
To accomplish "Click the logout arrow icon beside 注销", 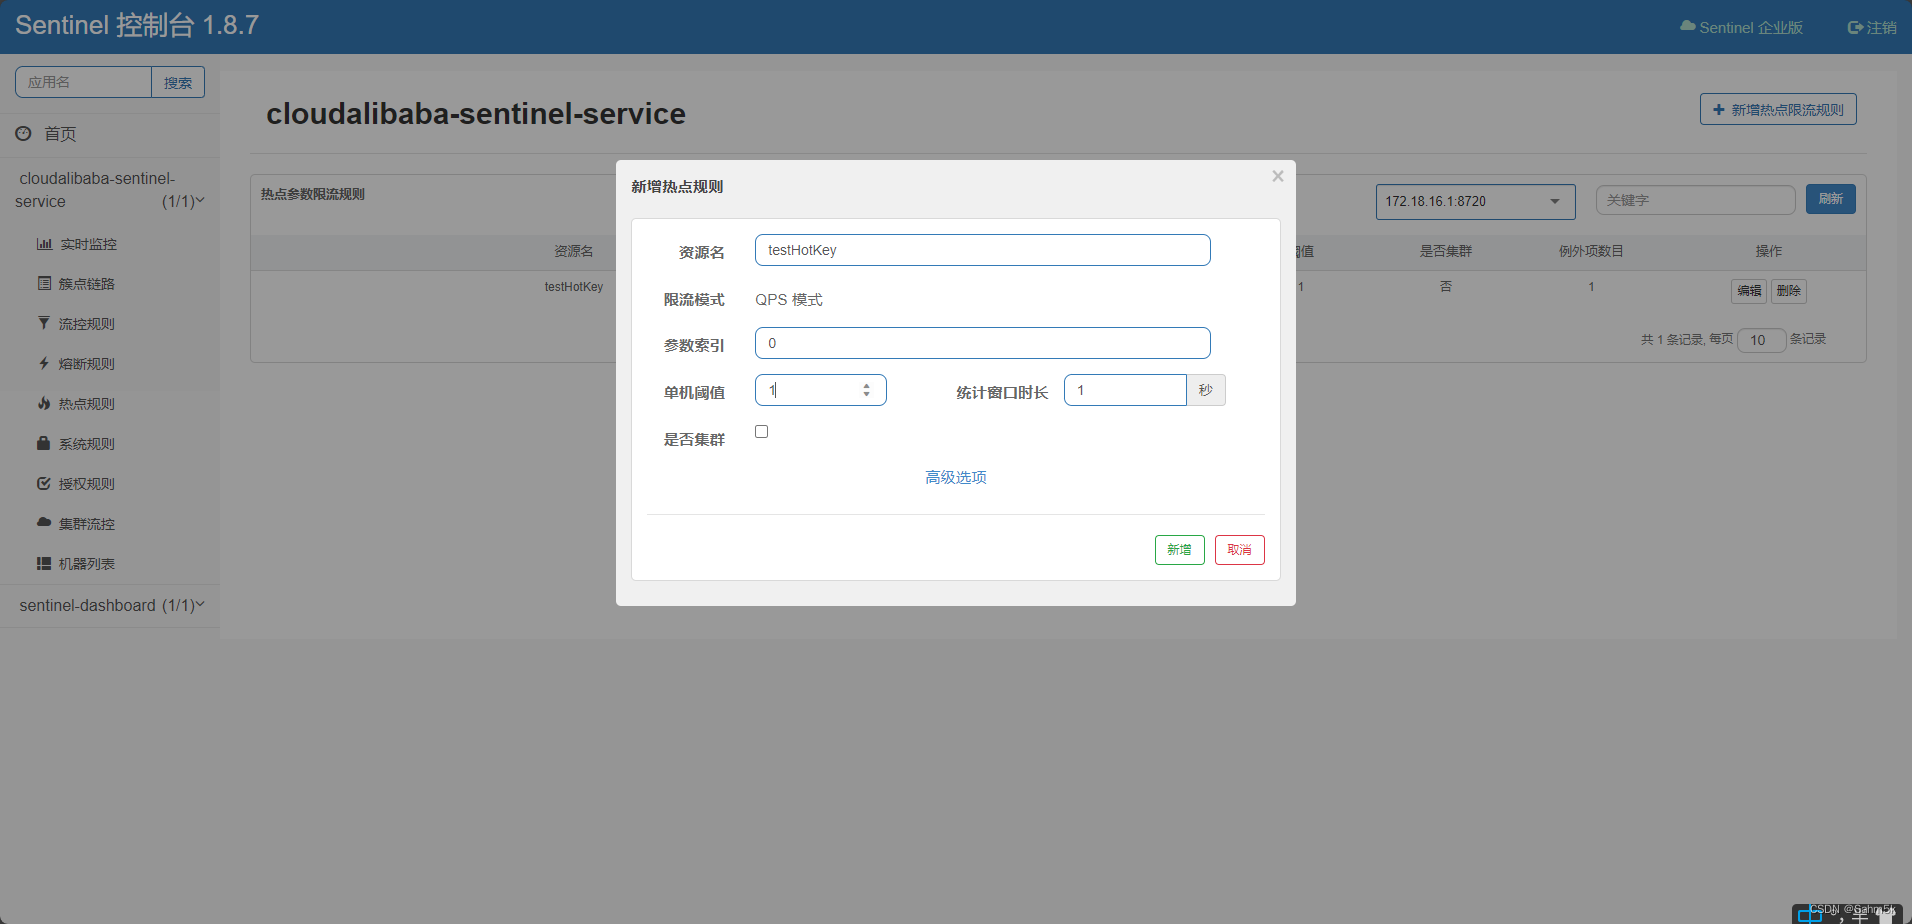I will pyautogui.click(x=1855, y=28).
